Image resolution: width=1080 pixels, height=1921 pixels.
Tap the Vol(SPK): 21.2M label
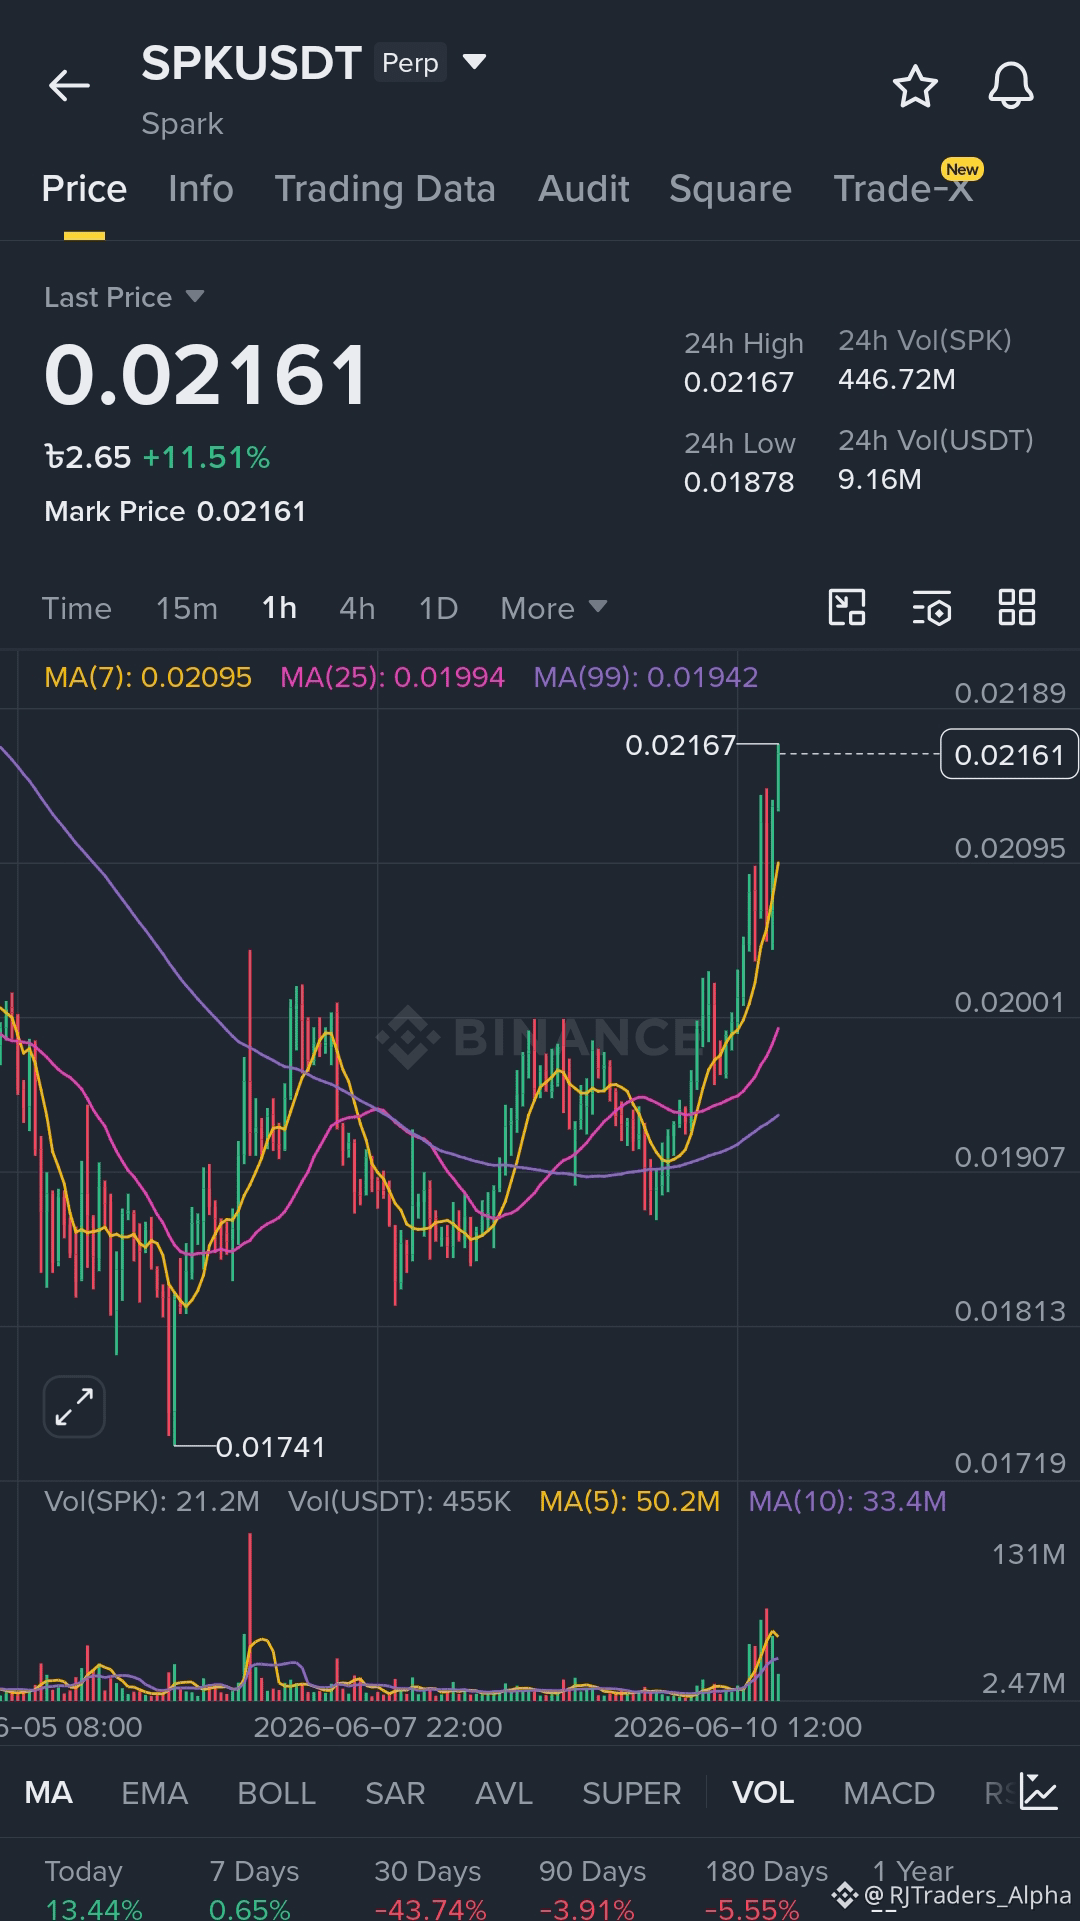152,1501
